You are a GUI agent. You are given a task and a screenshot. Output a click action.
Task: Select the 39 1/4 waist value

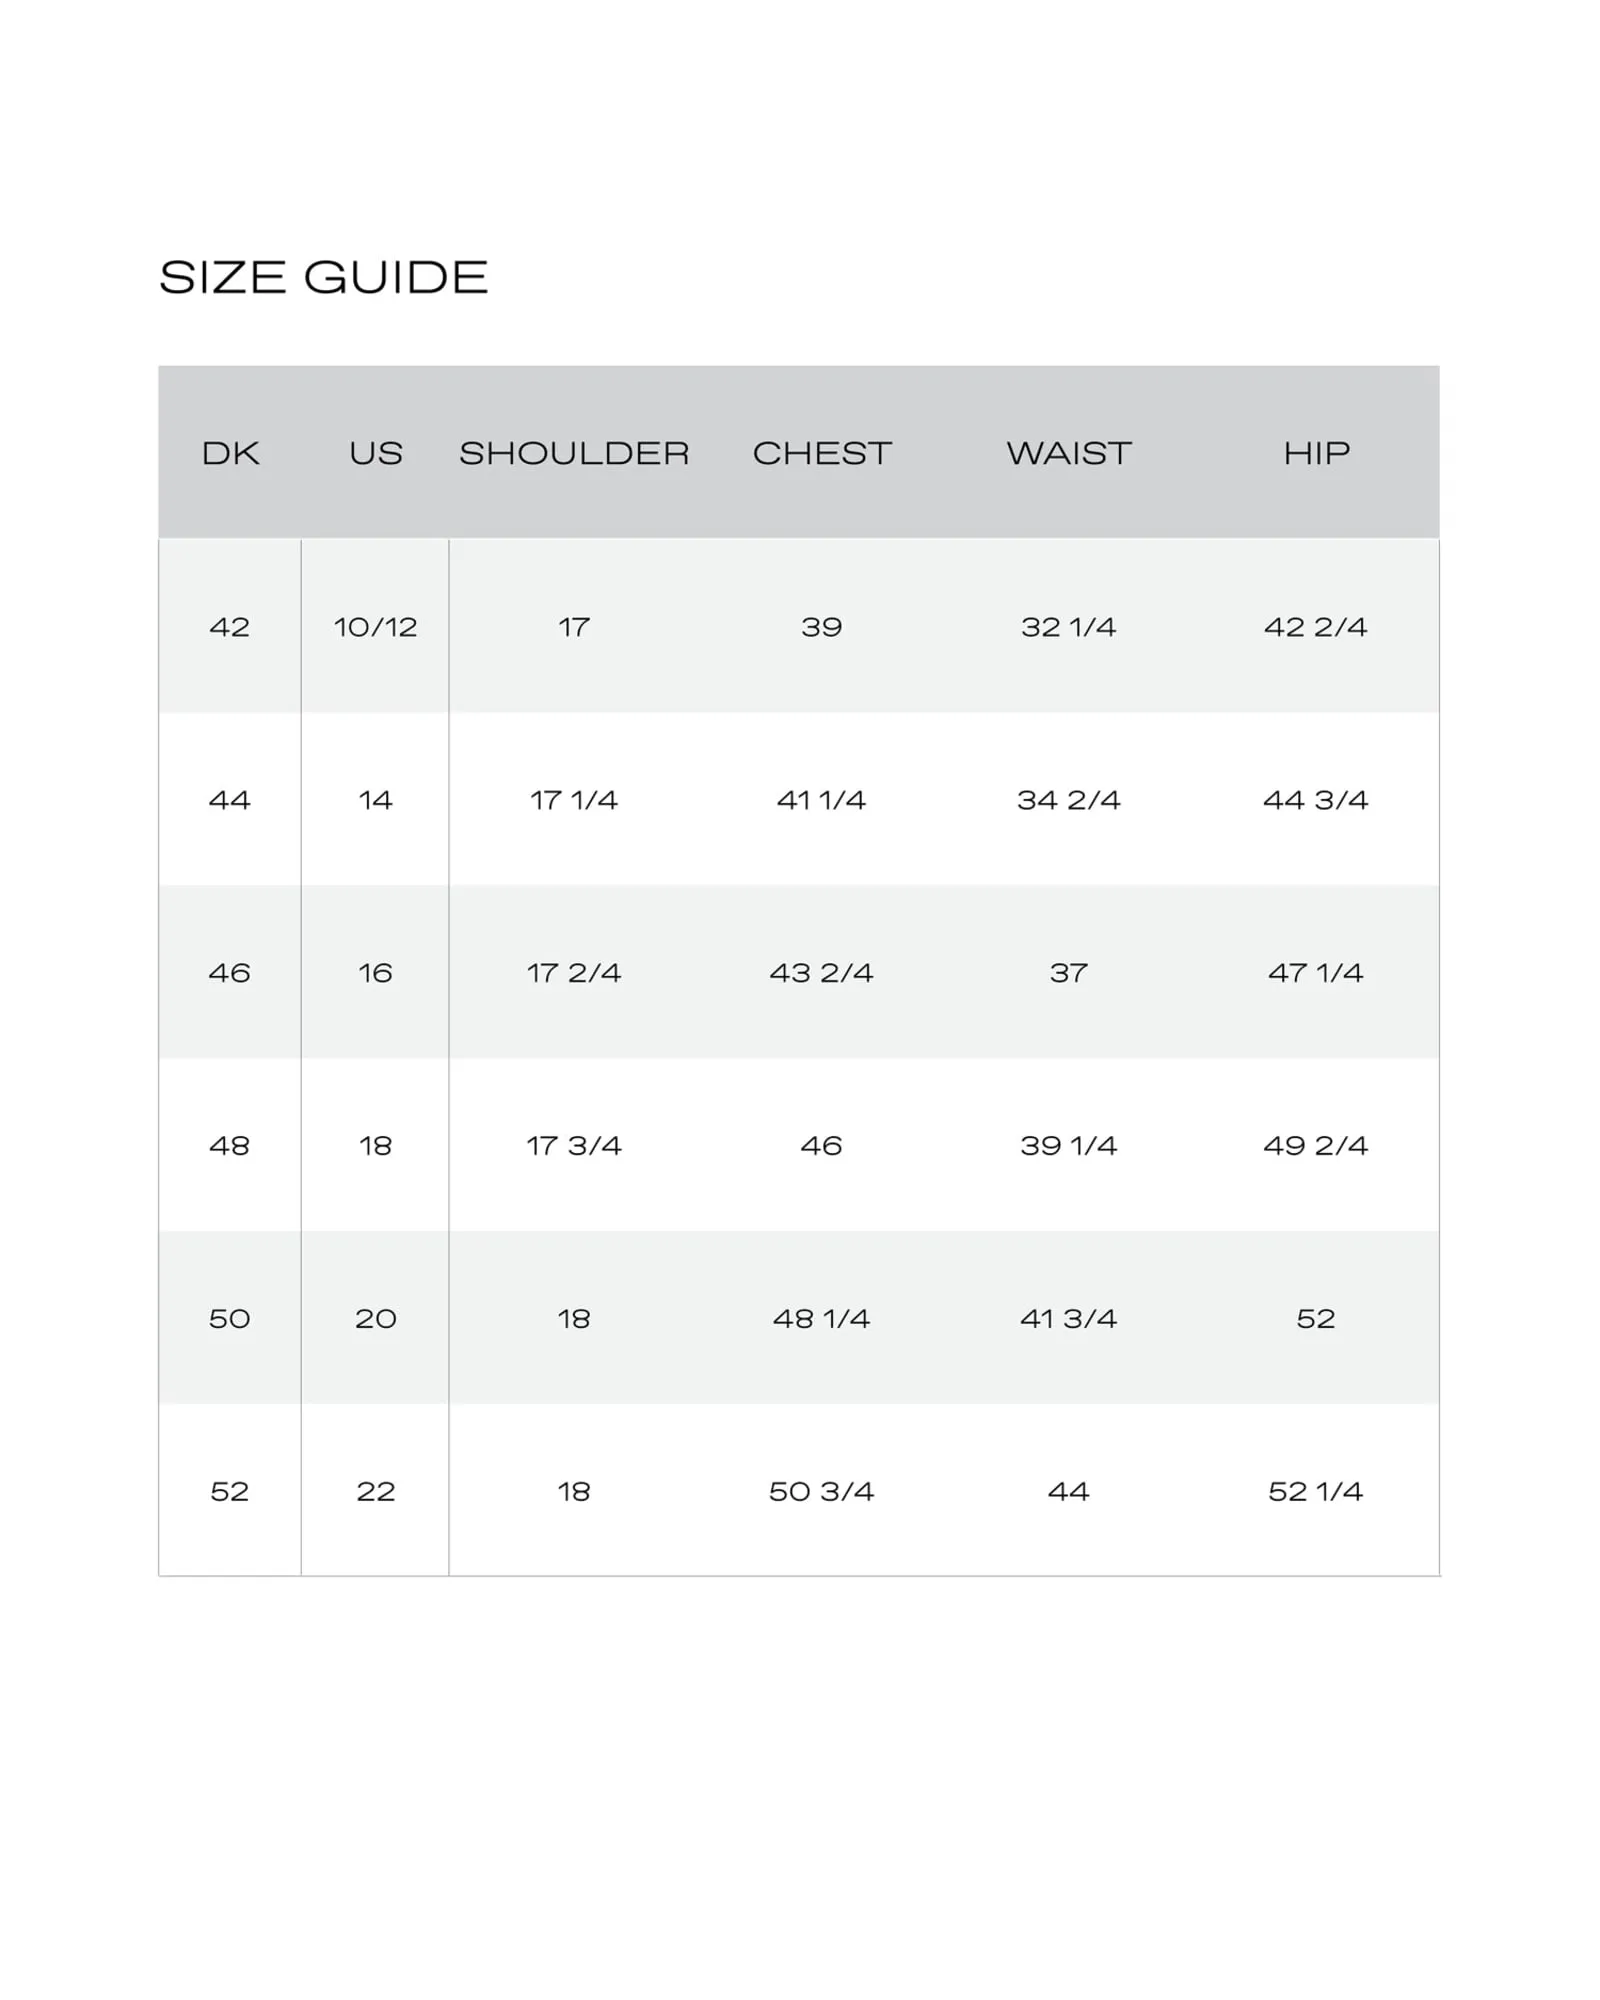(x=1068, y=1146)
